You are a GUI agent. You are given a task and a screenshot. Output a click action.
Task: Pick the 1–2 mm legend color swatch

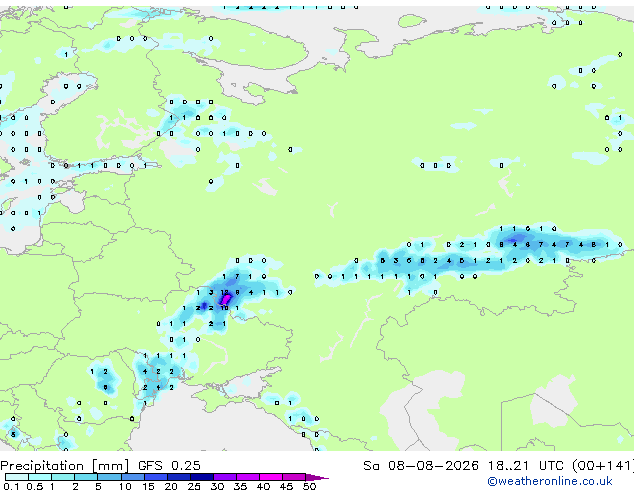(63, 477)
